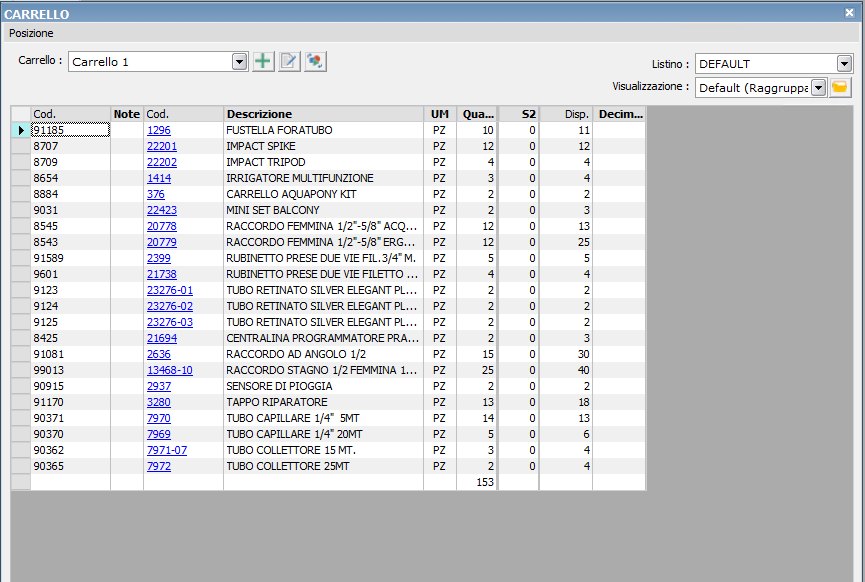Click the Disp. column header
865x582 pixels.
pyautogui.click(x=566, y=114)
